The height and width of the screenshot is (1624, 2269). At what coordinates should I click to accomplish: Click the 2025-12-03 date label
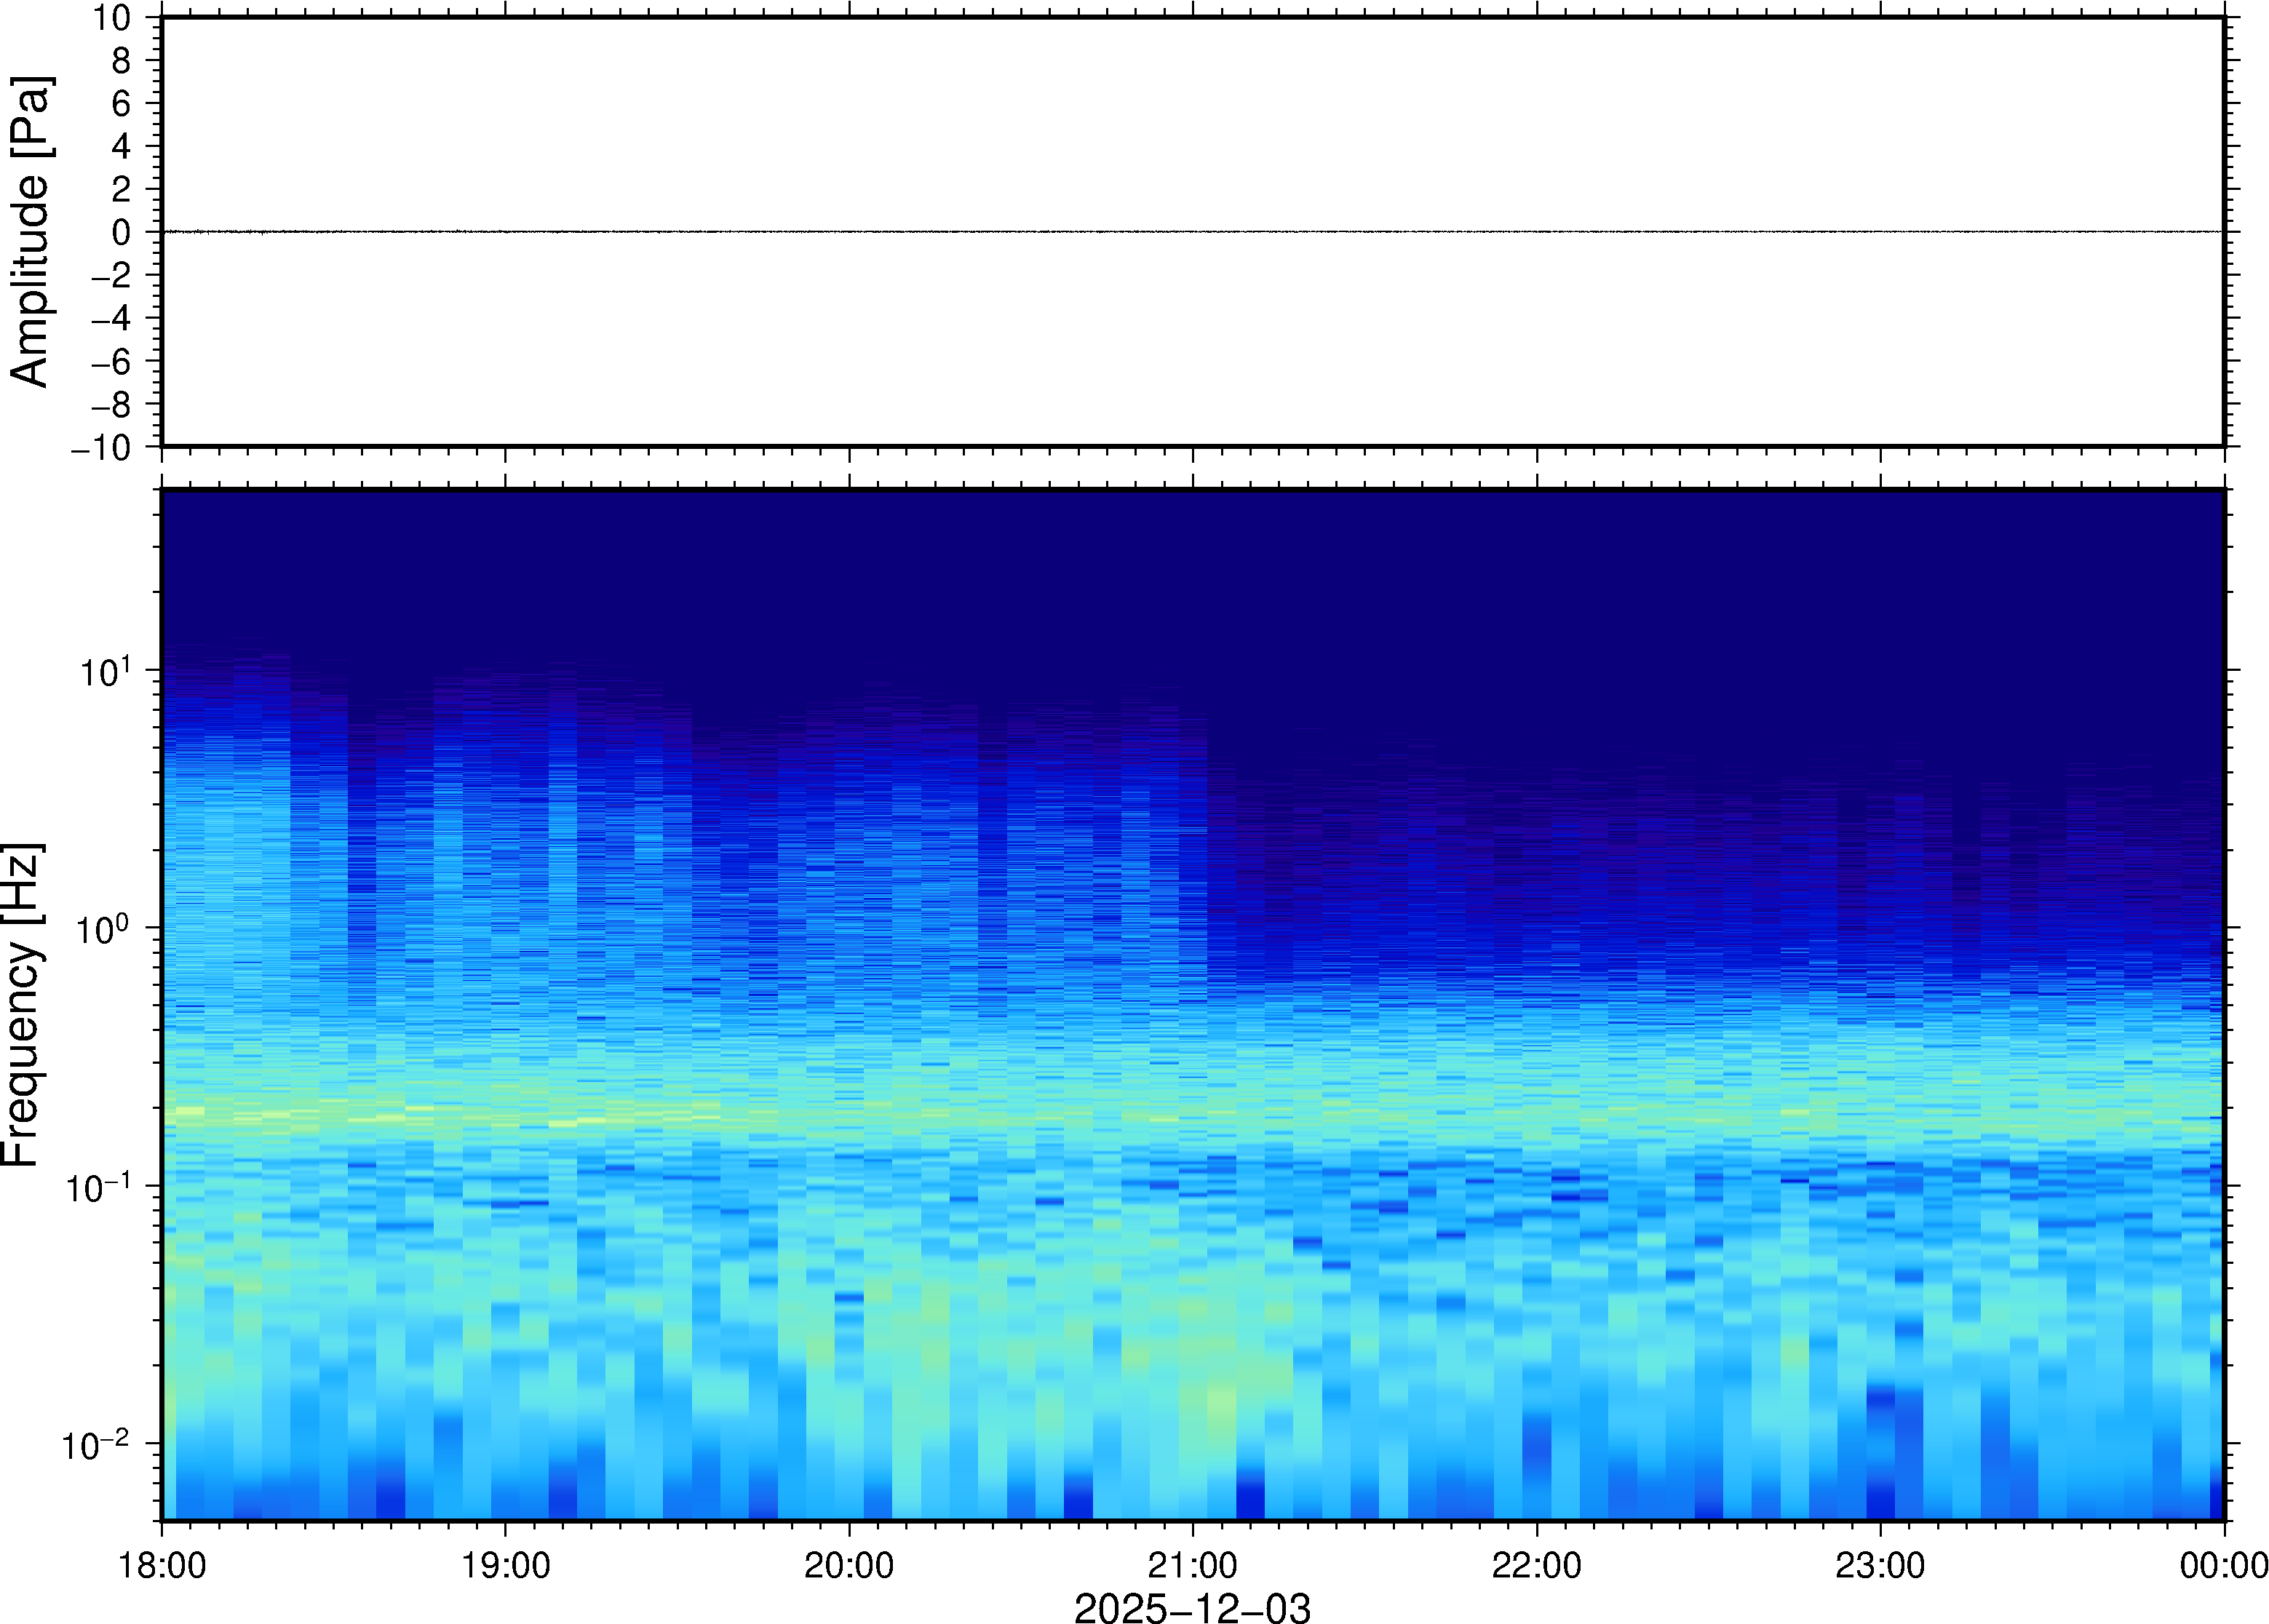(x=1192, y=1607)
